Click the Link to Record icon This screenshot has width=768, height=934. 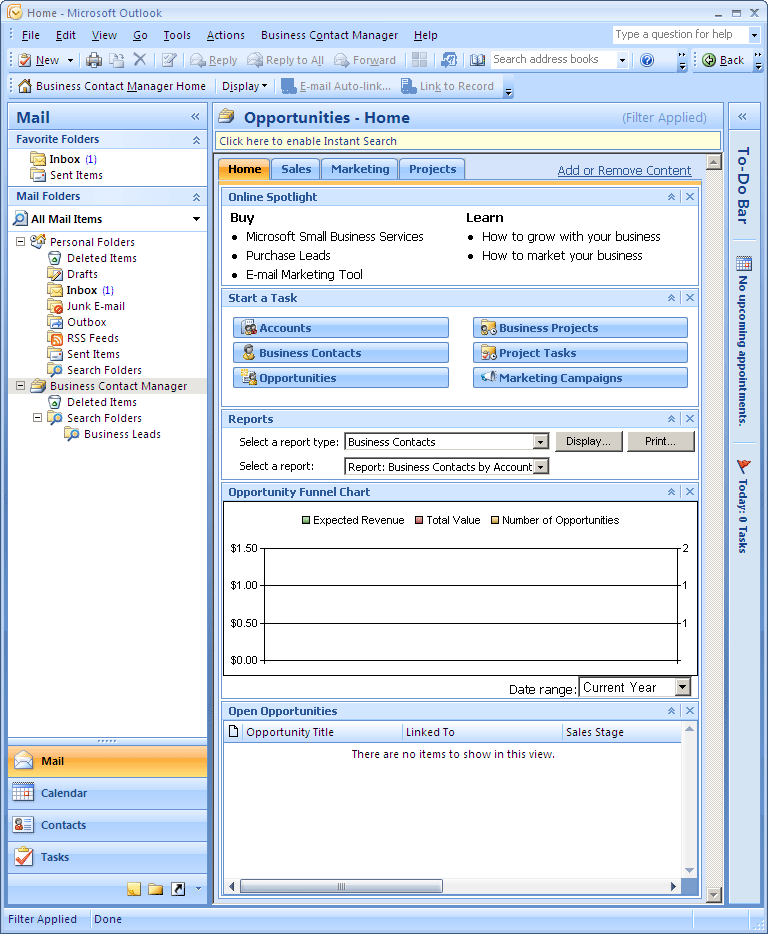coord(408,86)
